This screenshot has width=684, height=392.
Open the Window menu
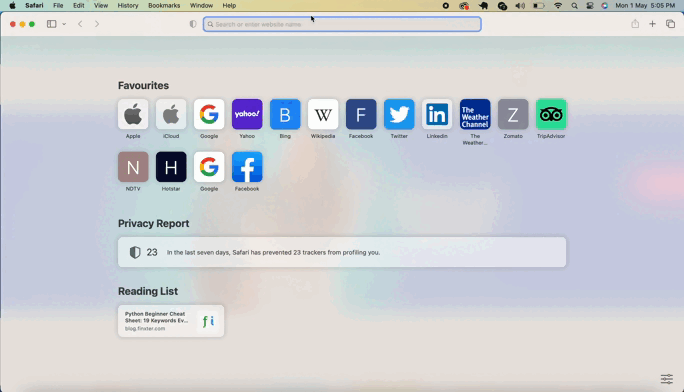201,6
